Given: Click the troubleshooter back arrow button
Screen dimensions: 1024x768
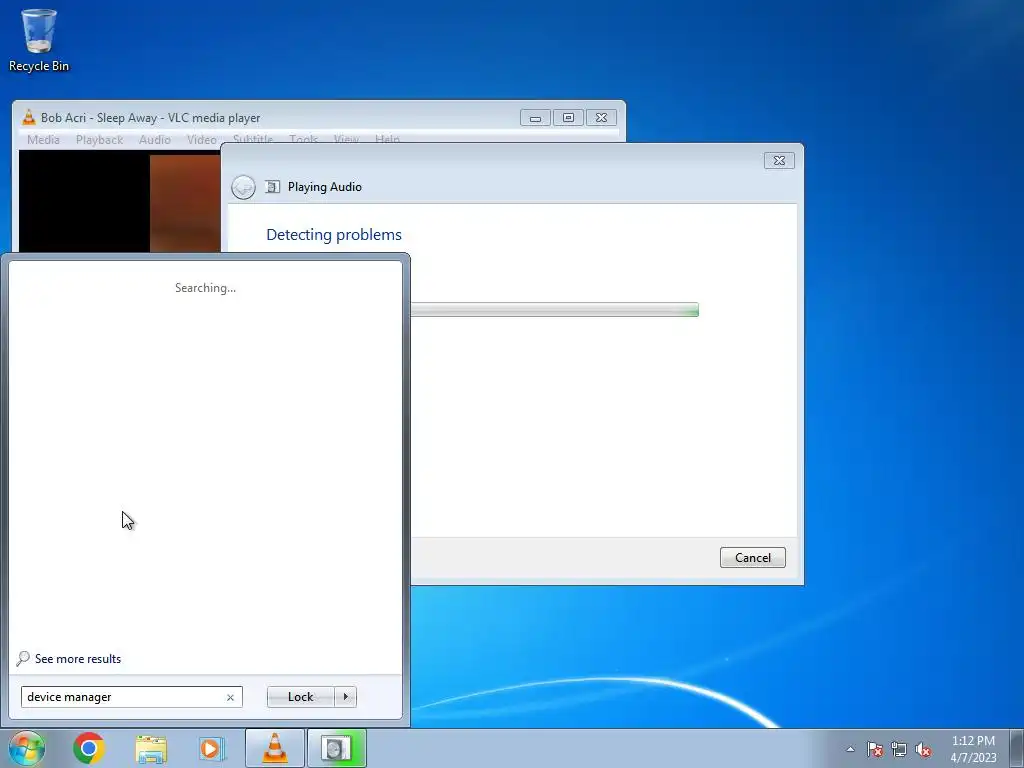Looking at the screenshot, I should [x=243, y=187].
